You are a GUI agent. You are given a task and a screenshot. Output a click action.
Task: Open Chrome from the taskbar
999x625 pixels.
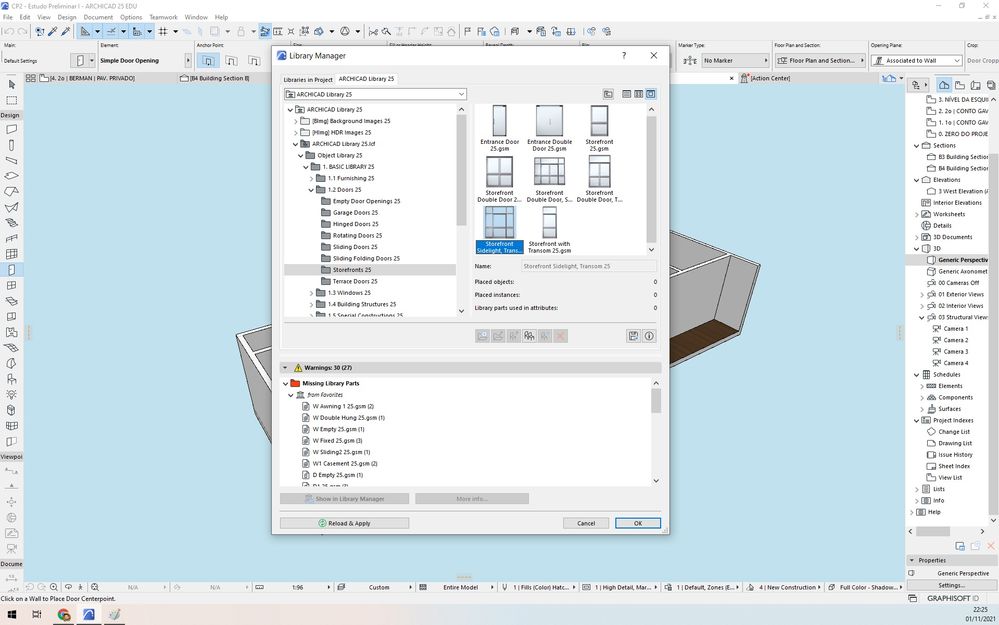[x=63, y=615]
